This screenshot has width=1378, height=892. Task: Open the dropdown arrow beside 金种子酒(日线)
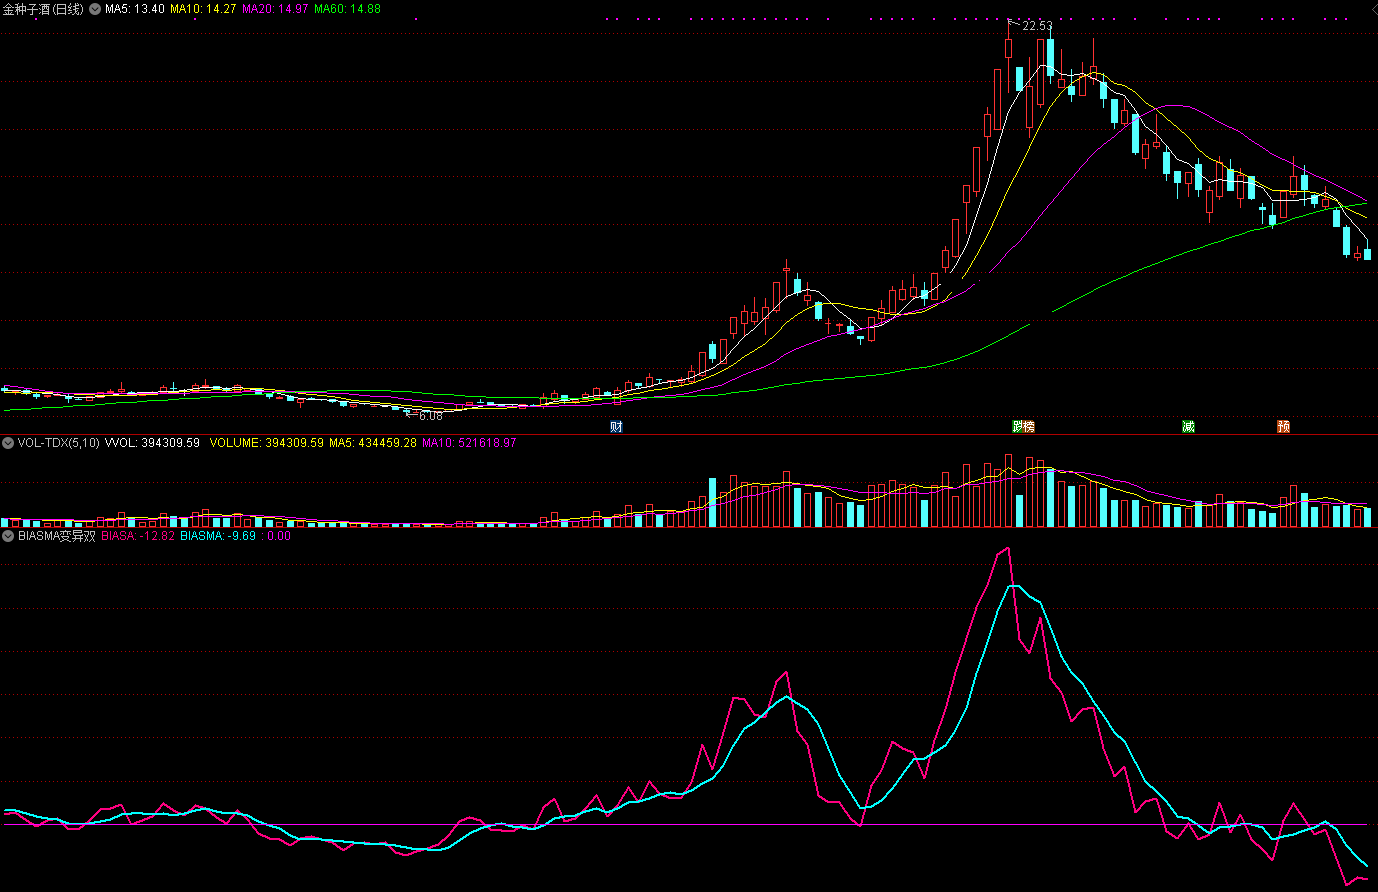click(x=95, y=9)
